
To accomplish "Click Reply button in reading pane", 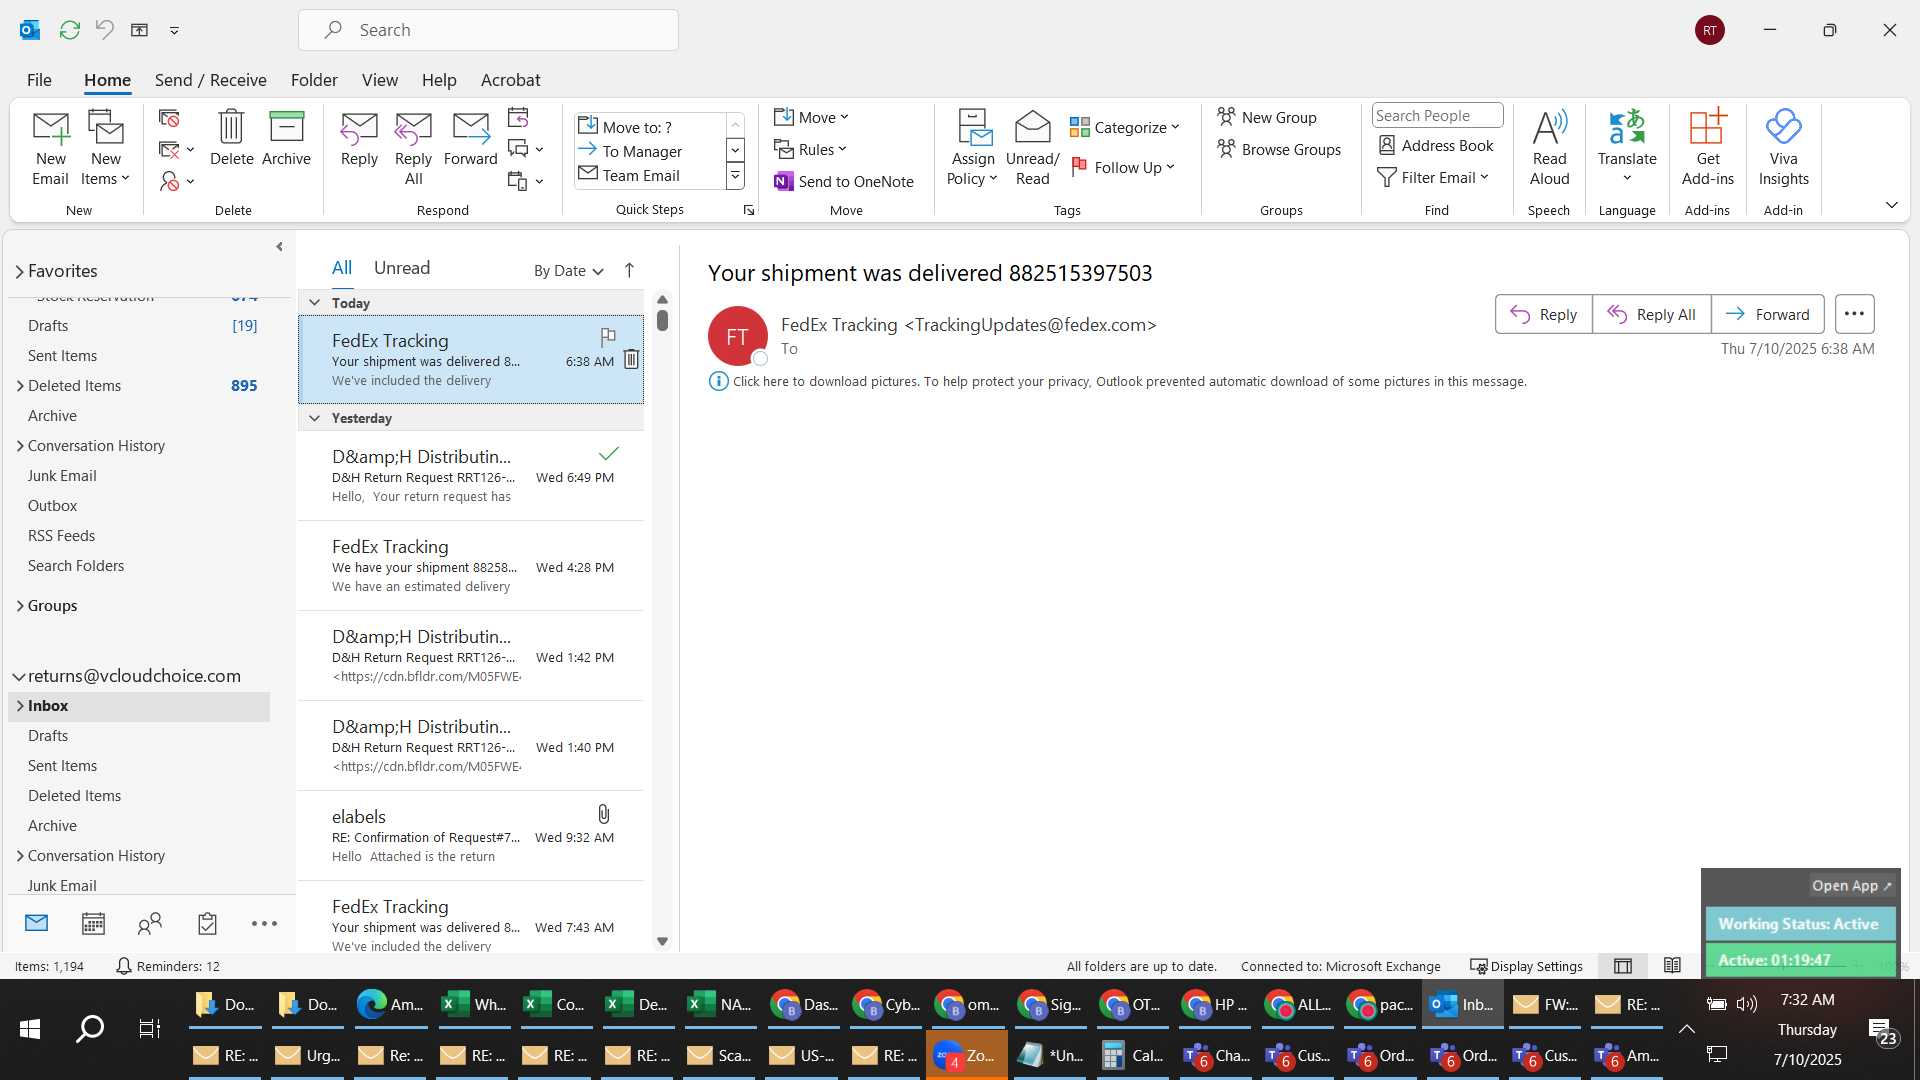I will point(1543,314).
